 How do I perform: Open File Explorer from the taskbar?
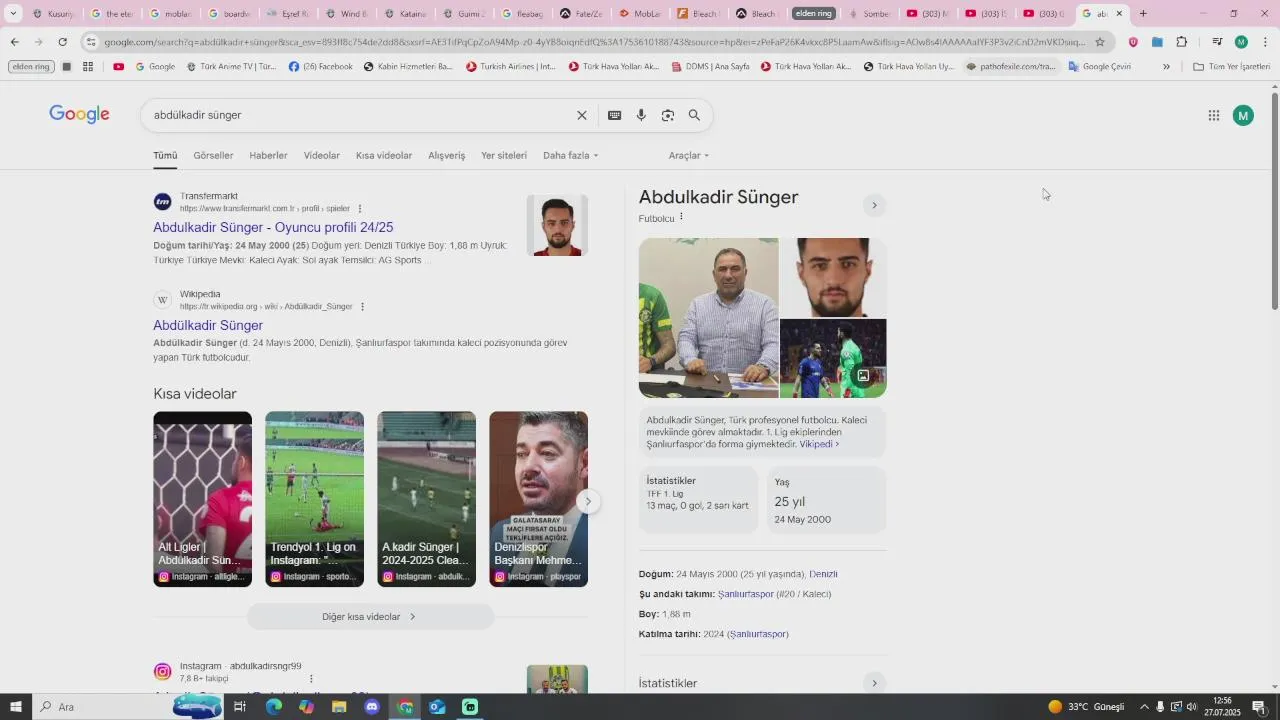tap(339, 707)
